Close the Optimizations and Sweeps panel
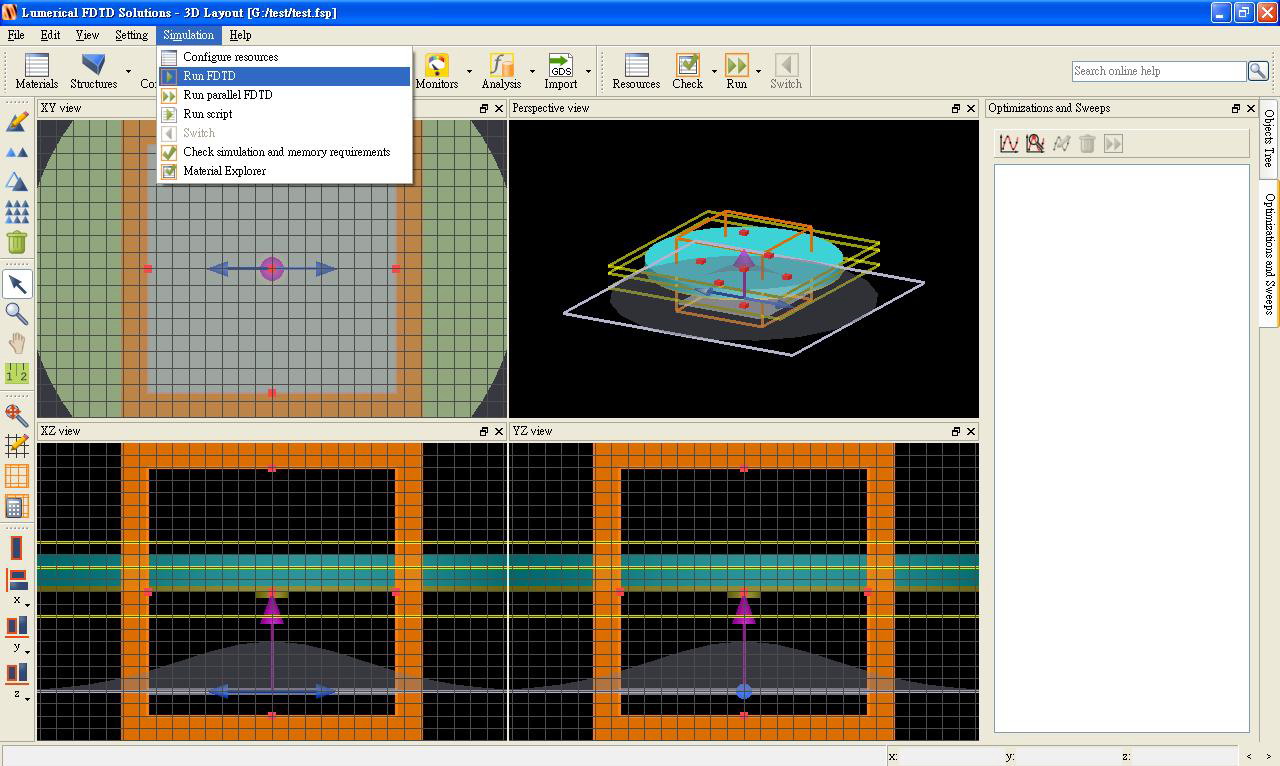 pos(1251,108)
